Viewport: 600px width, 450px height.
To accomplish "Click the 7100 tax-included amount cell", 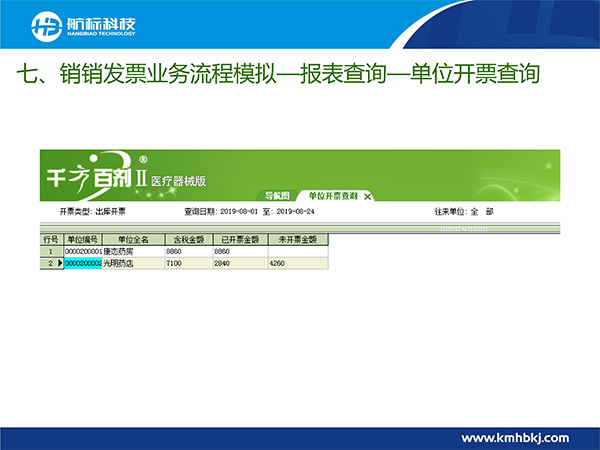I will click(189, 263).
